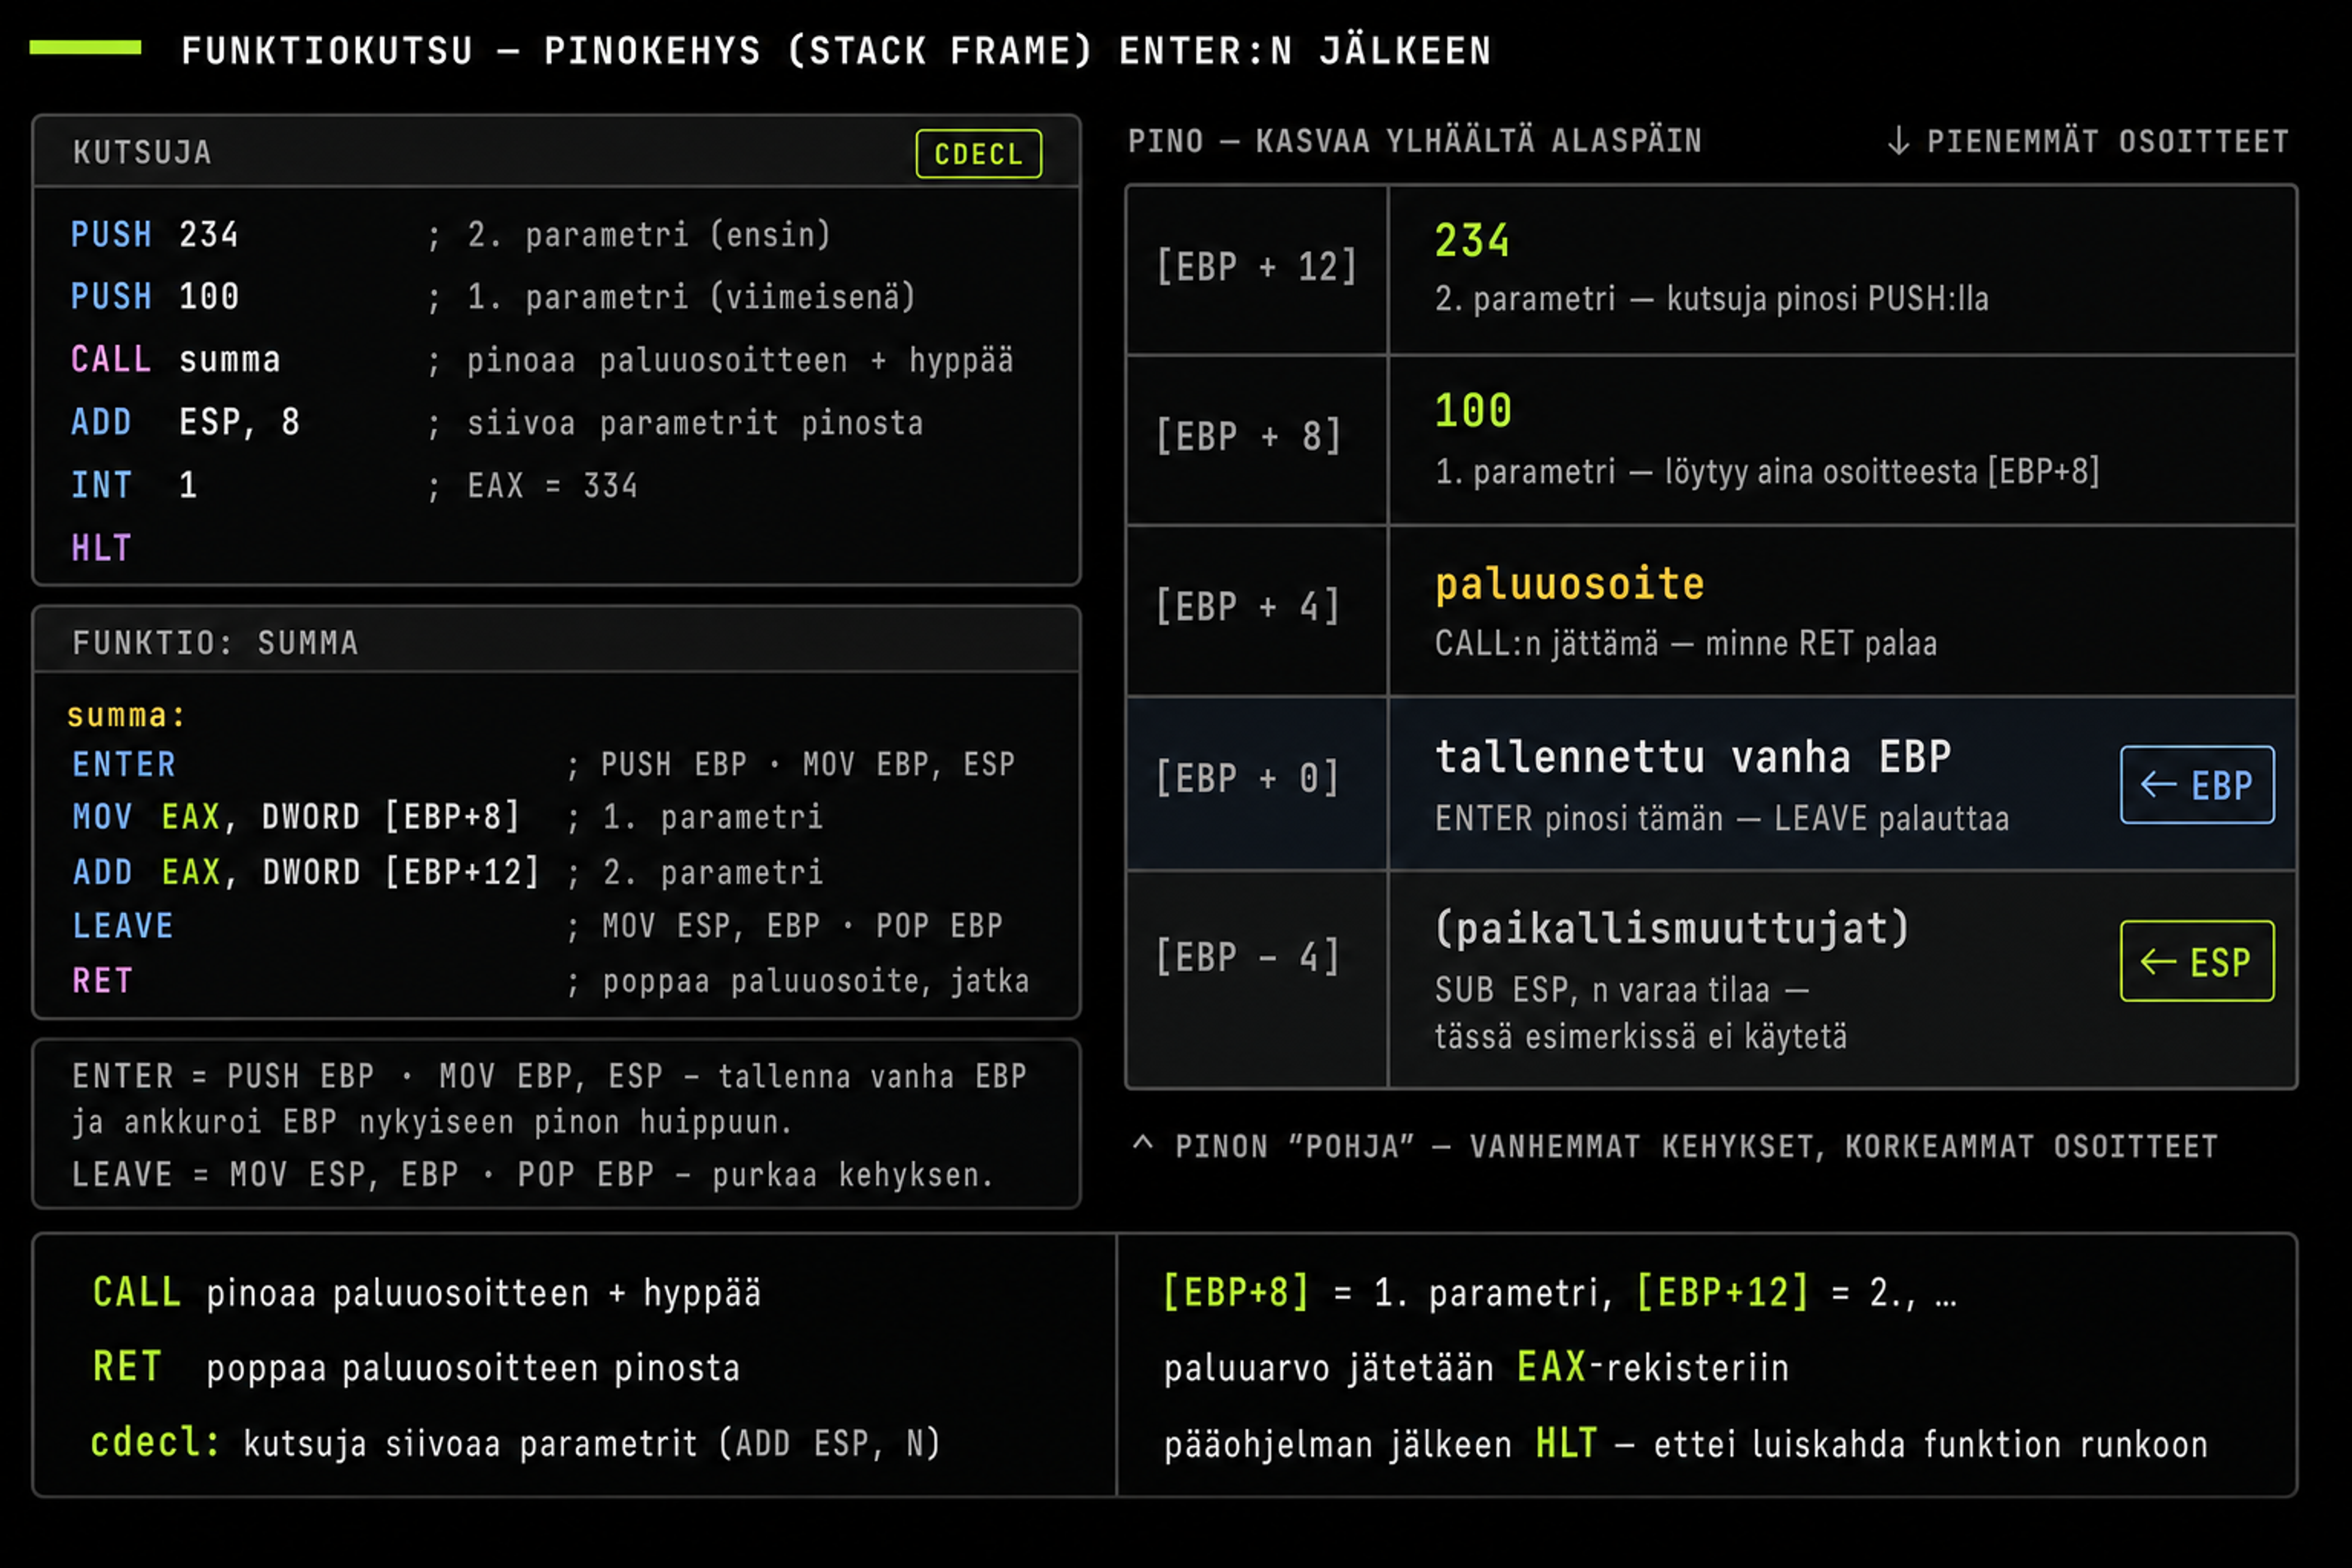This screenshot has width=2352, height=1568.
Task: Click comment '; poppaa paluuosoite, jatka'
Action: (797, 982)
